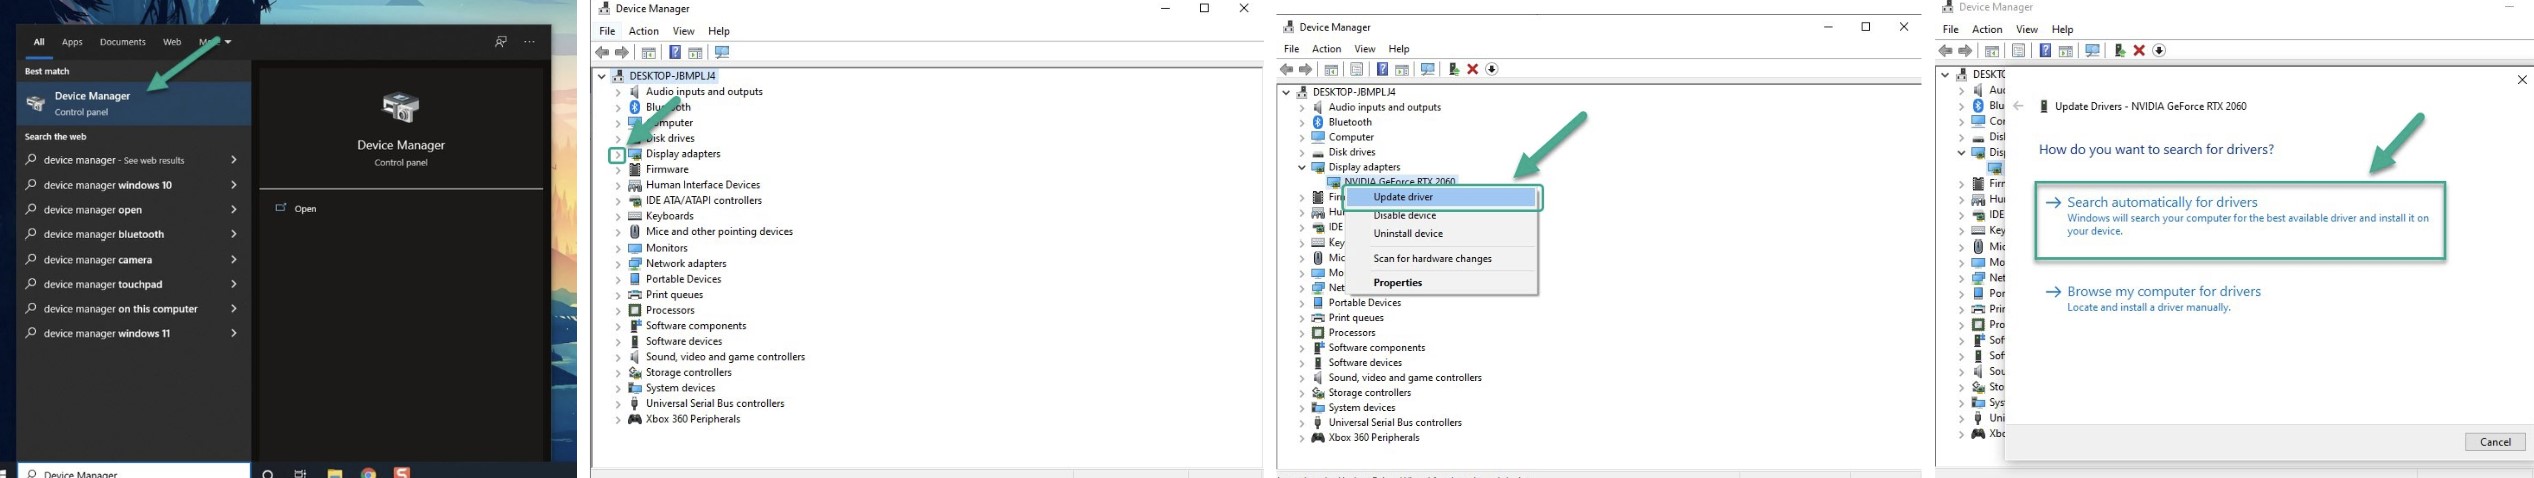
Task: Expand collapsed Display adapters node via its chevron
Action: coord(617,155)
